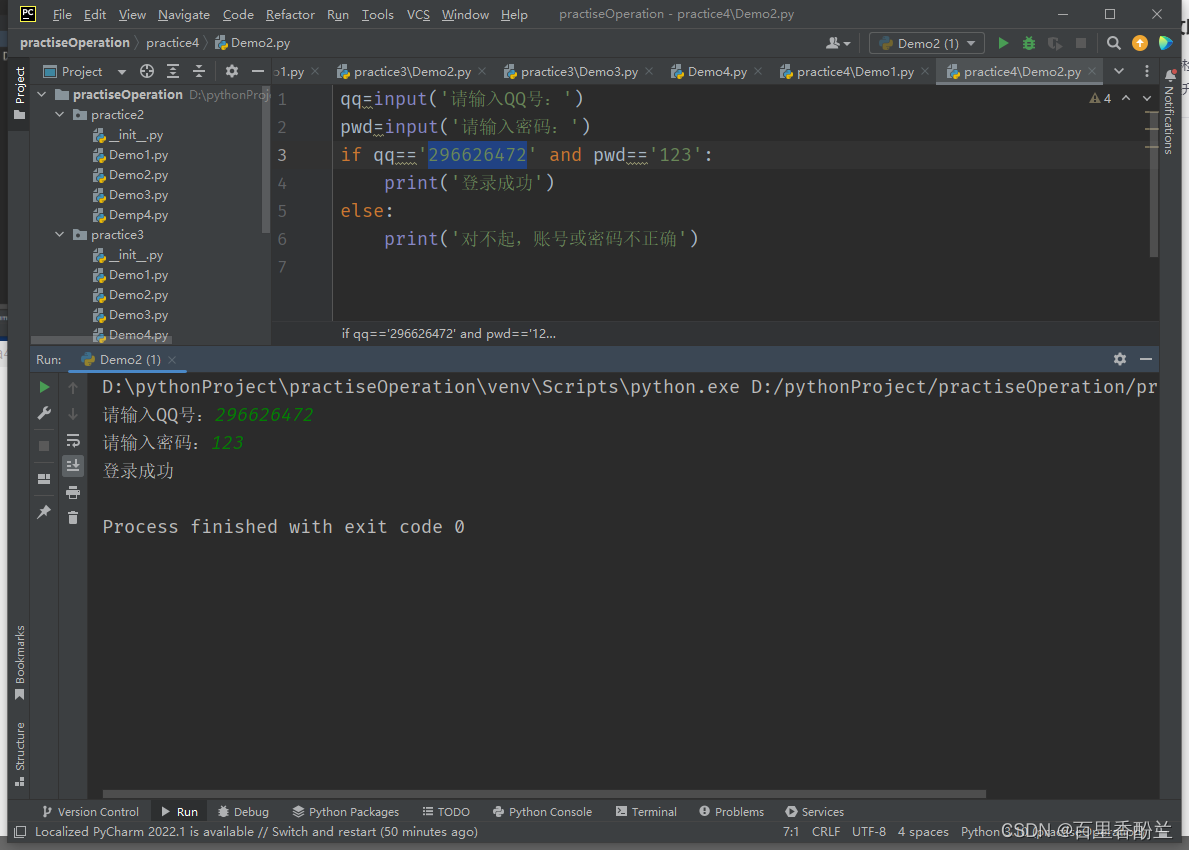Viewport: 1189px width, 850px height.
Task: Click the toolbar Stop square icon
Action: (x=1081, y=43)
